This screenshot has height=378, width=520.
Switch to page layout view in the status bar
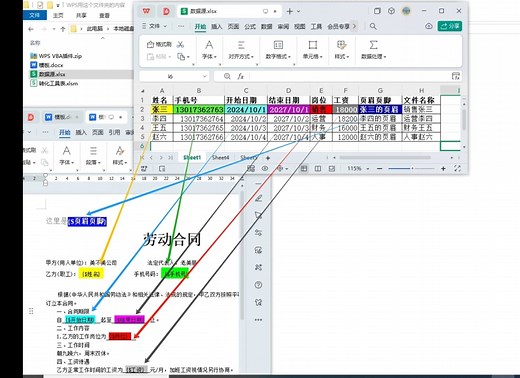tap(318, 169)
